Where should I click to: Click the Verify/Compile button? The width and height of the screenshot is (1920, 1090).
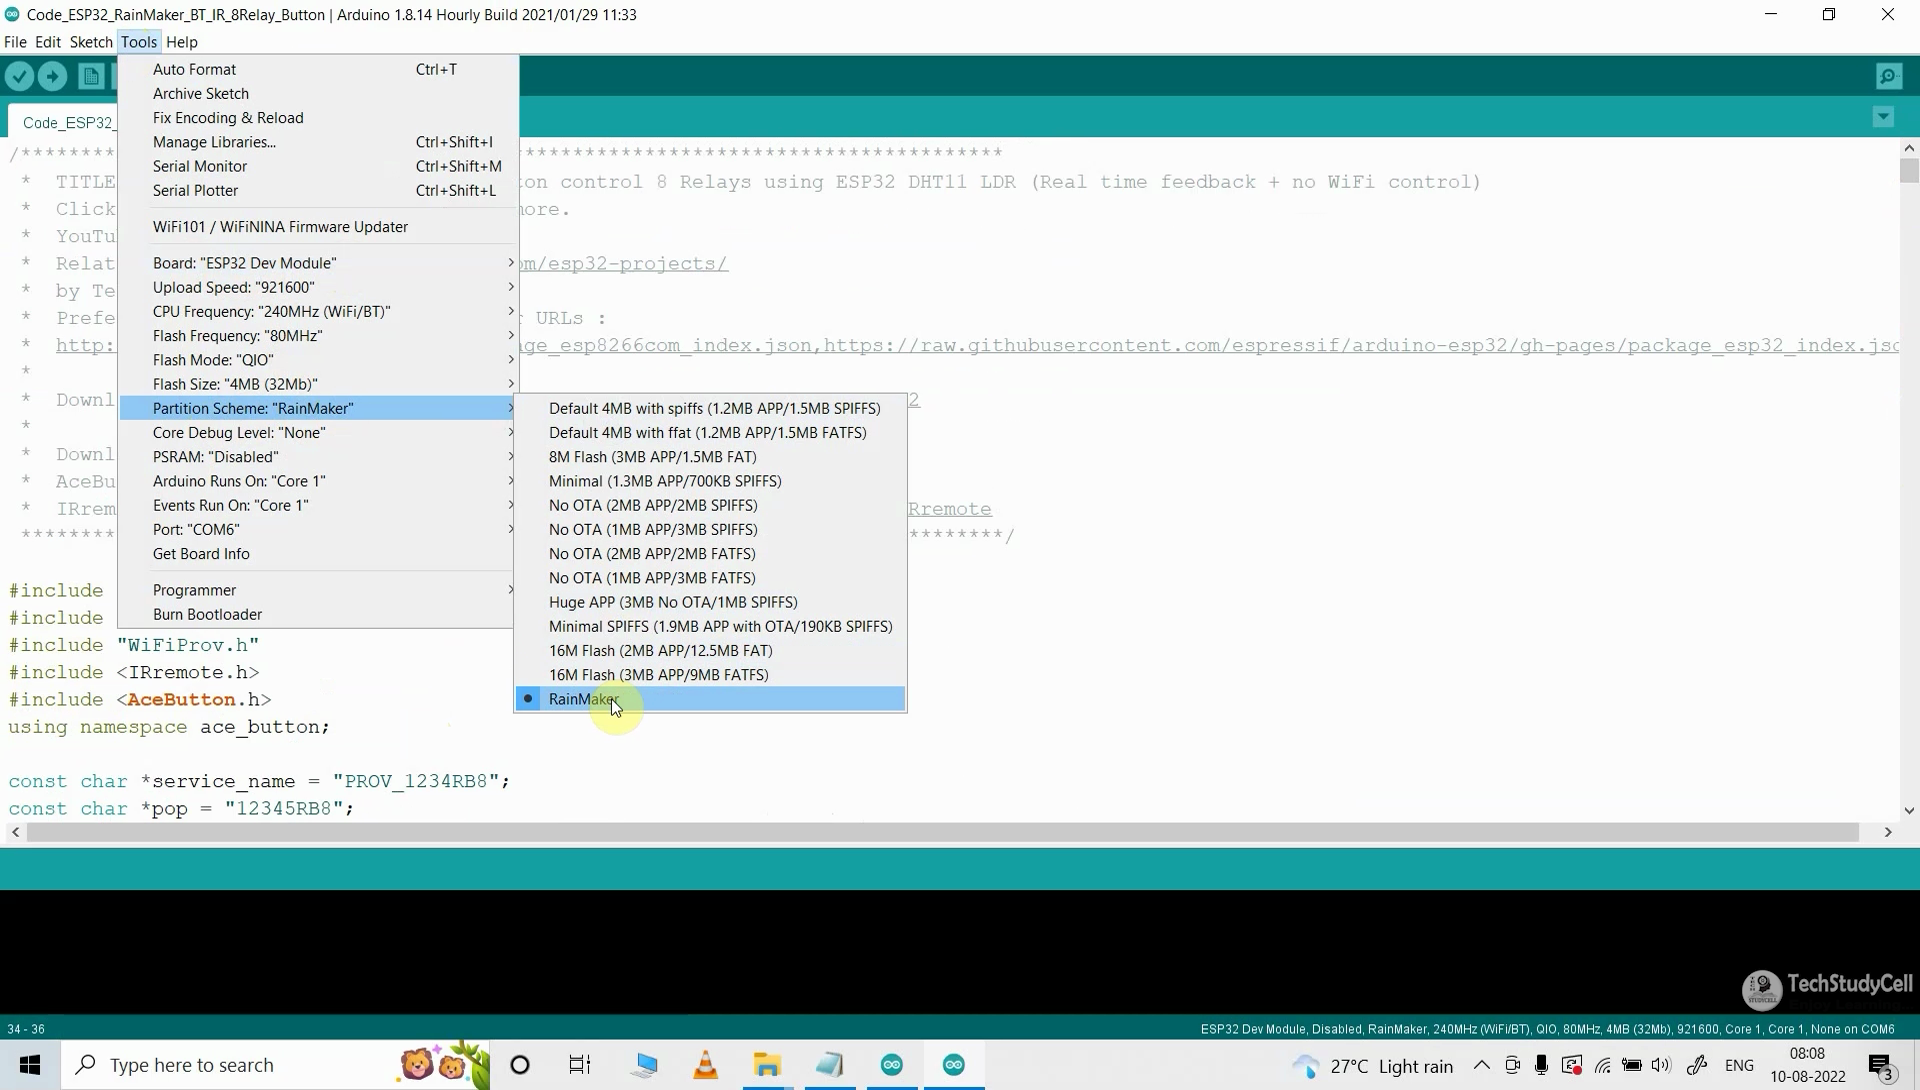tap(20, 75)
